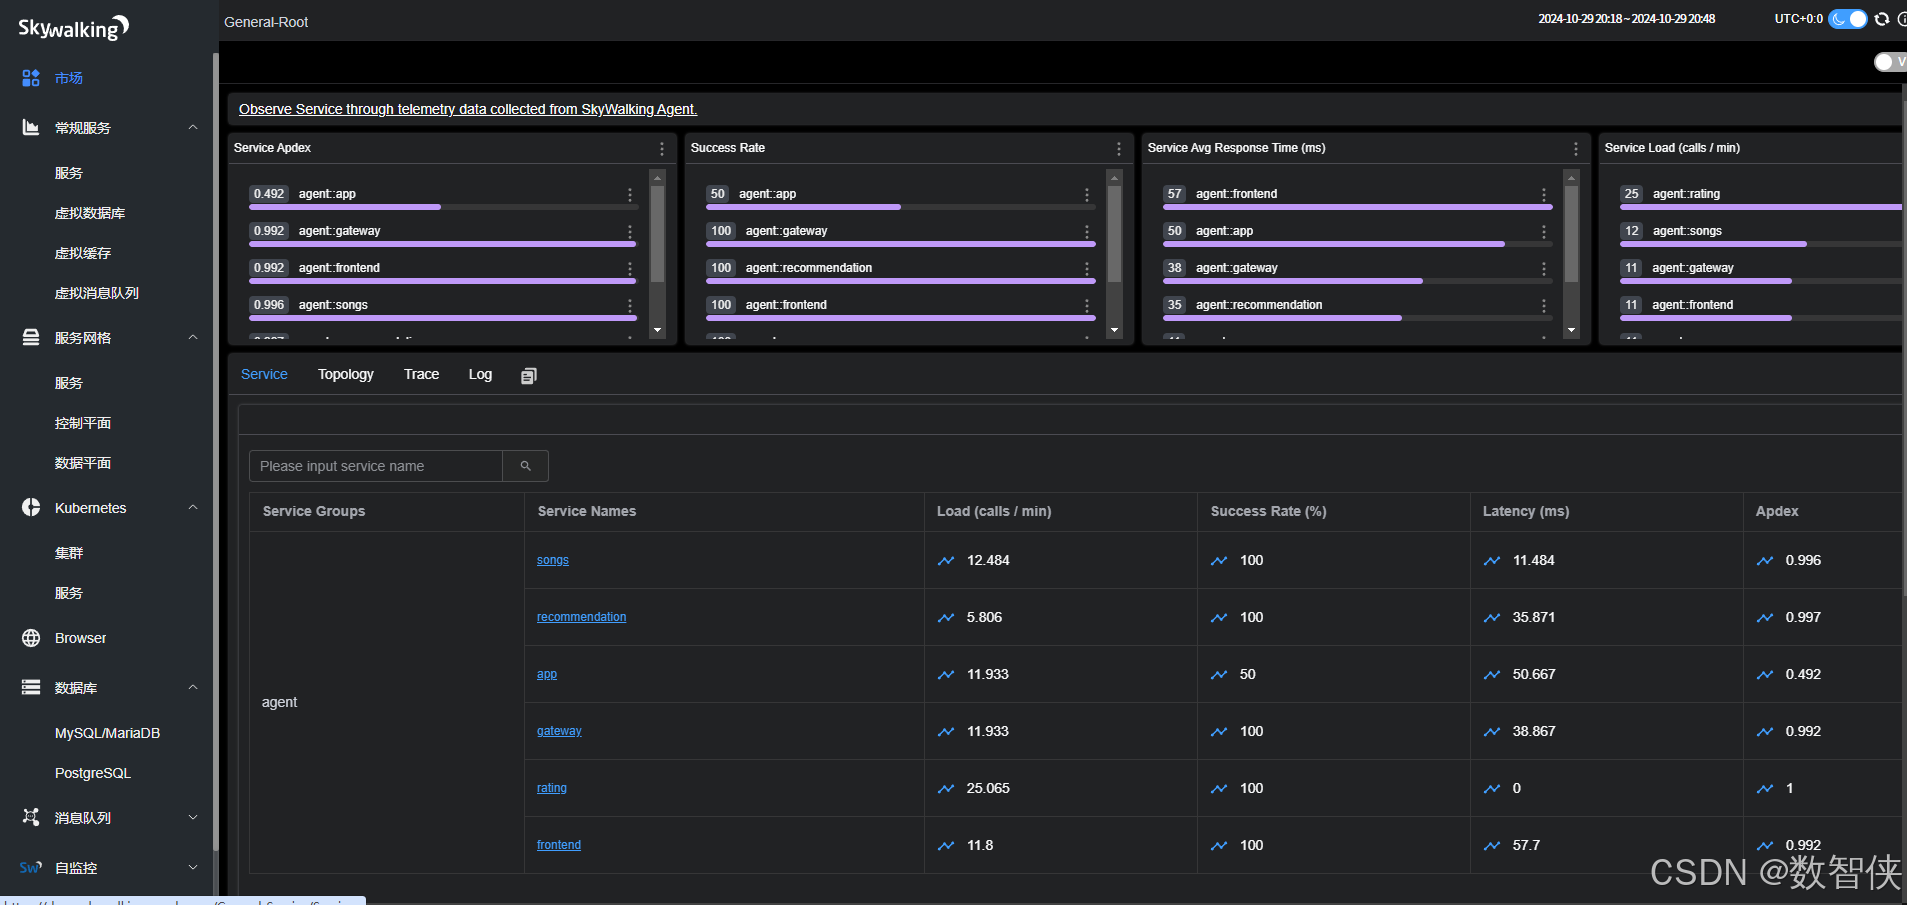The image size is (1907, 905).
Task: Collapse the 常规服务 menu section
Action: coord(193,127)
